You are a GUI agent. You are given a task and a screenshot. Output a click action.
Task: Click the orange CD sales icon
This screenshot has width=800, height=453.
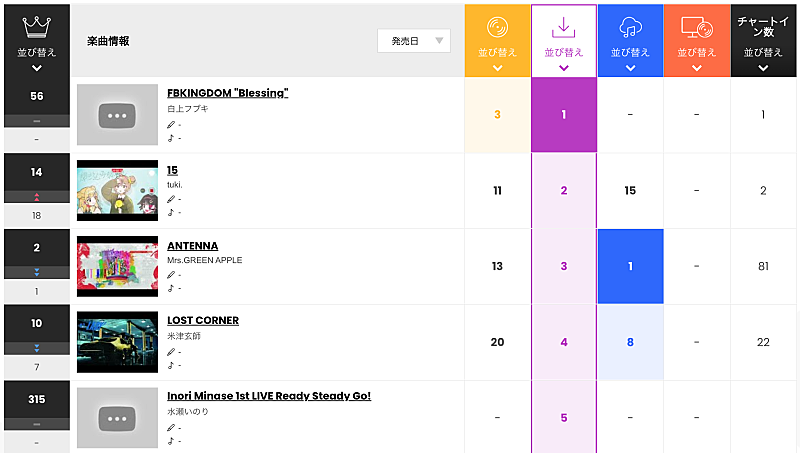pos(497,26)
